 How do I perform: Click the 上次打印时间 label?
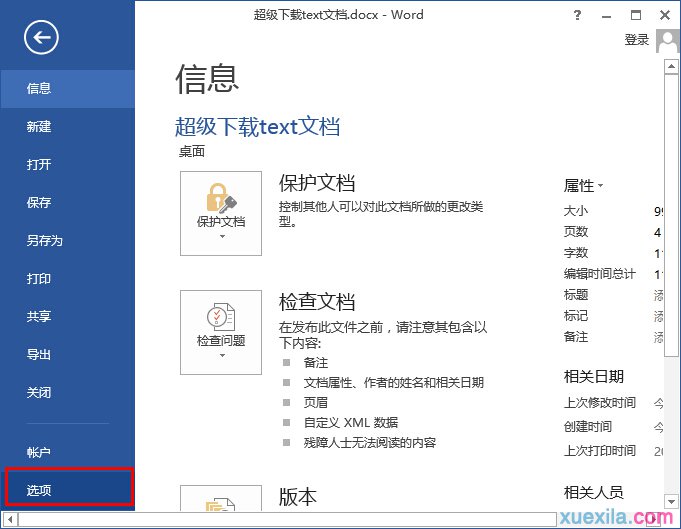coord(599,451)
